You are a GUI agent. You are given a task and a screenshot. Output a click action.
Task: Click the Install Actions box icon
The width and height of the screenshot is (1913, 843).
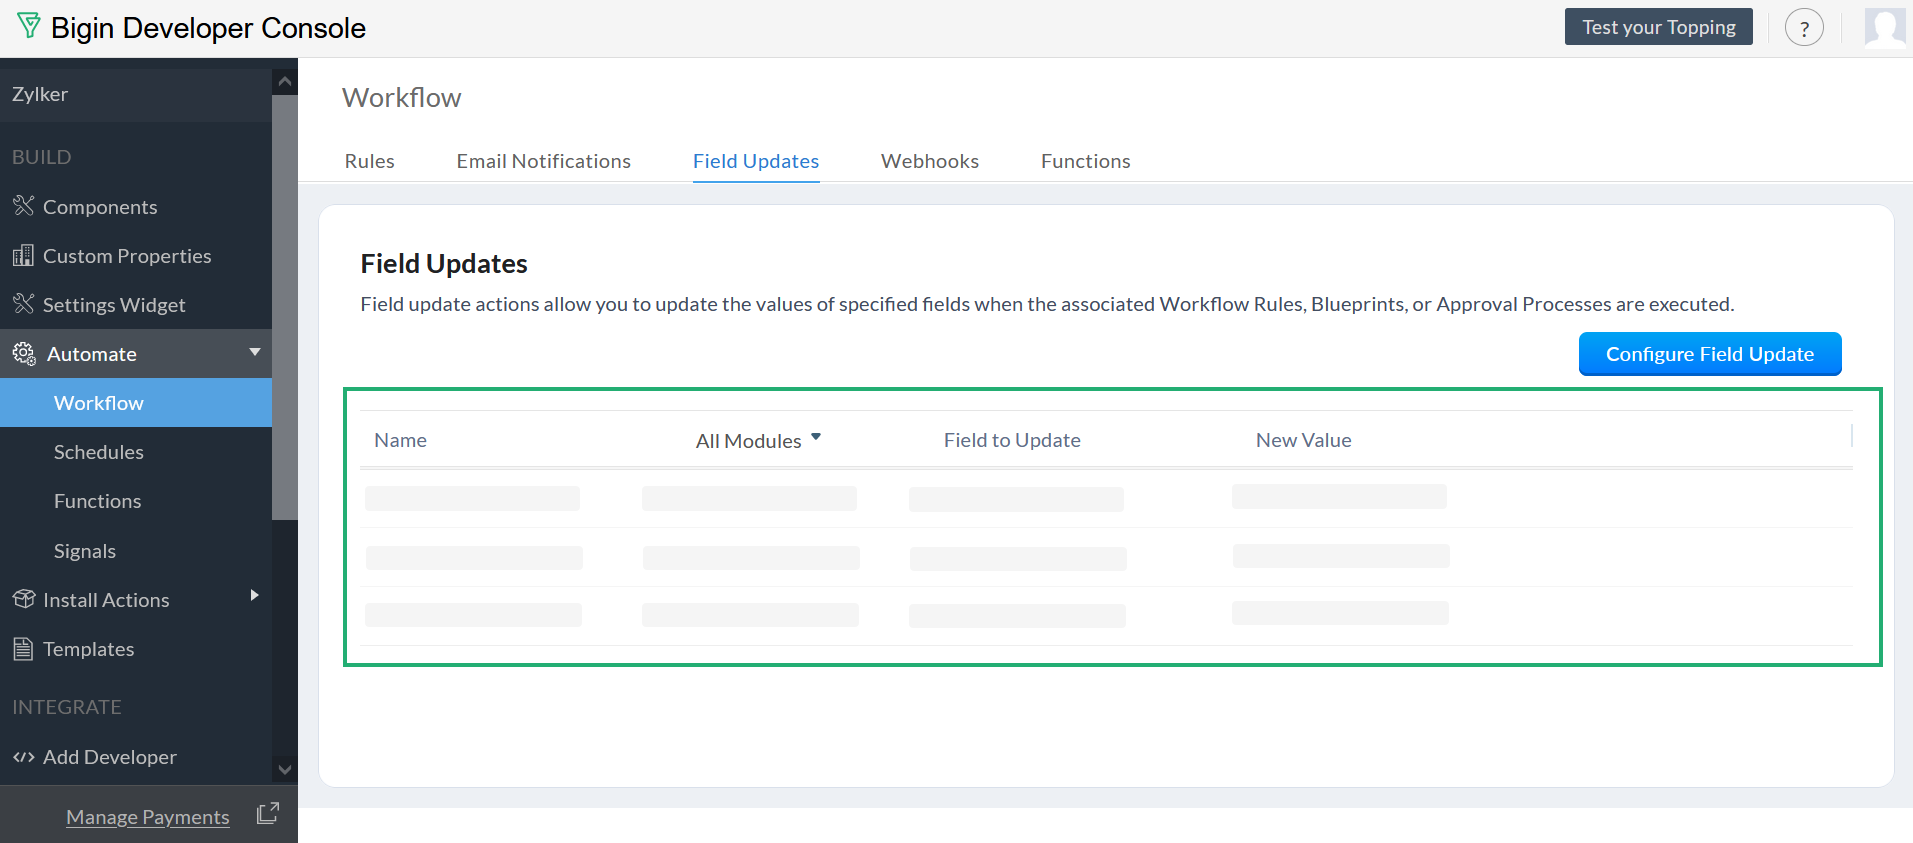tap(23, 599)
